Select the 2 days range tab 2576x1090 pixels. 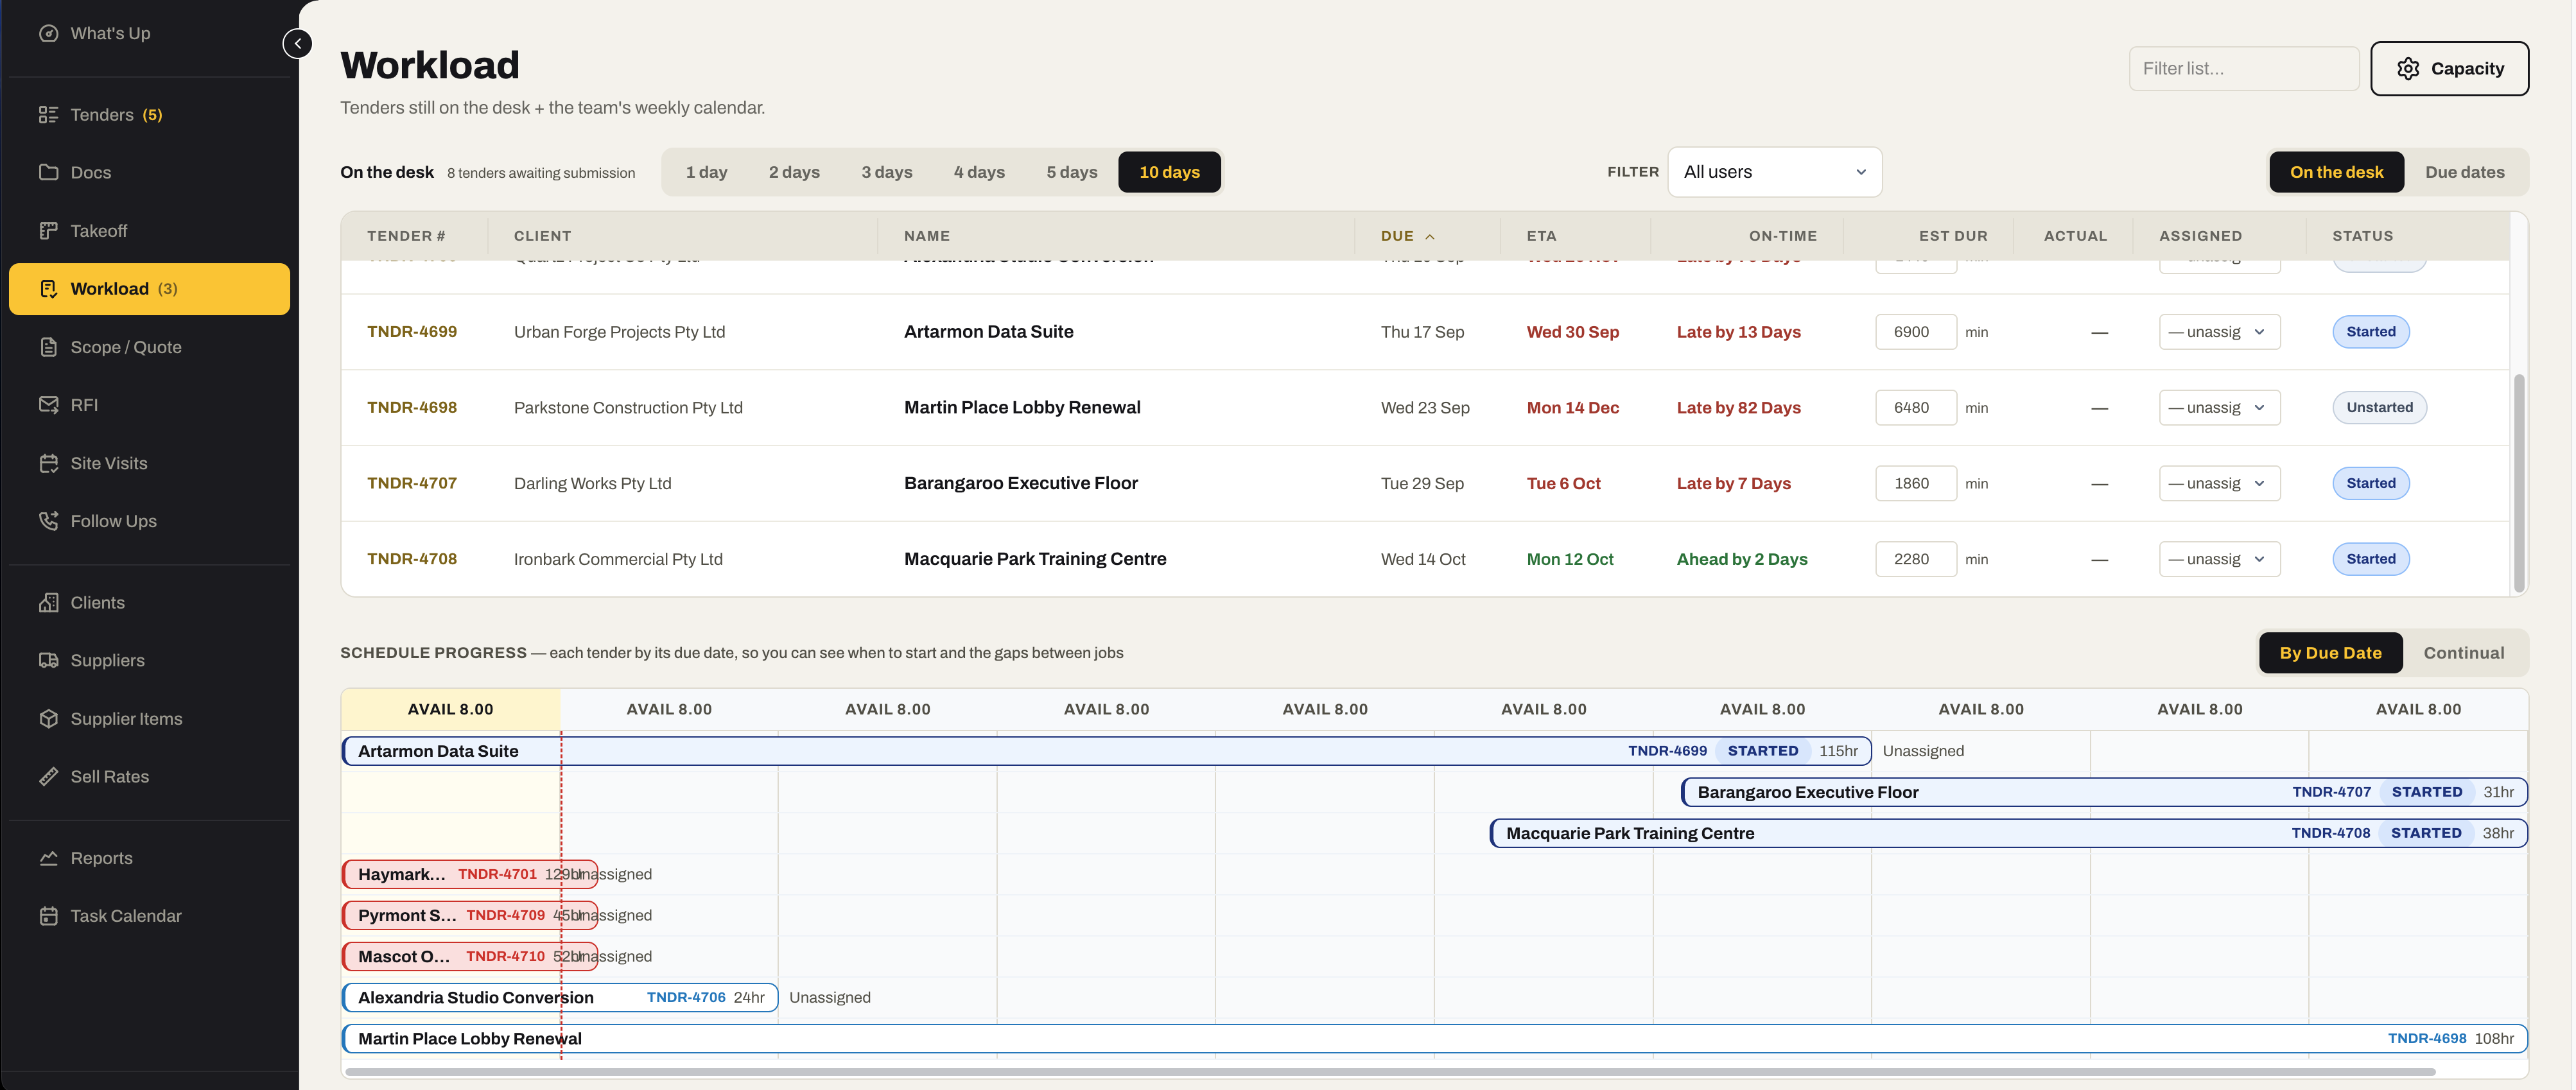click(794, 172)
